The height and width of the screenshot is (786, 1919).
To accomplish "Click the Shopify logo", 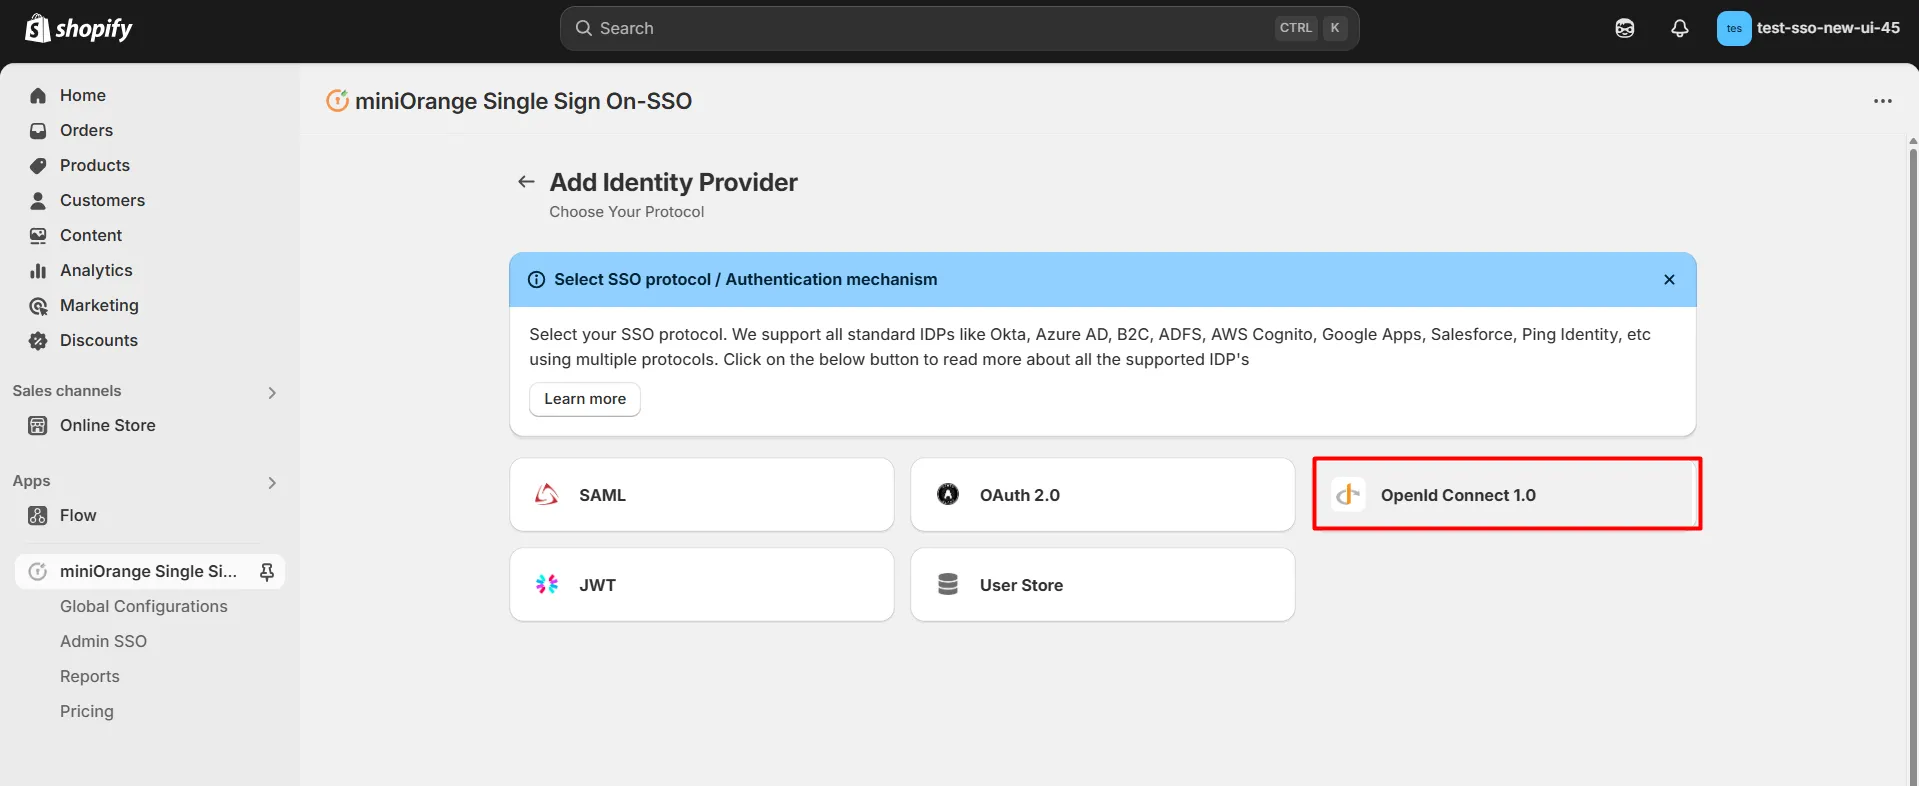I will pyautogui.click(x=79, y=28).
